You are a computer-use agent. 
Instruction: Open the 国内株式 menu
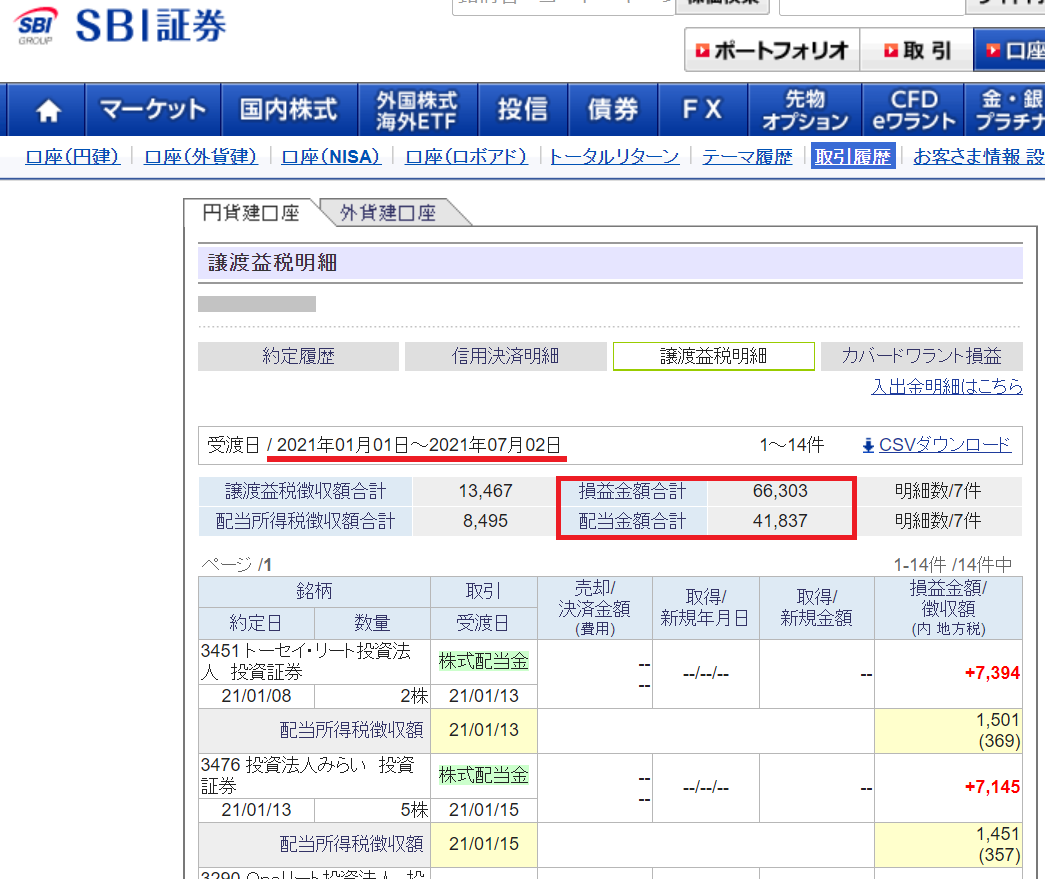click(x=289, y=110)
